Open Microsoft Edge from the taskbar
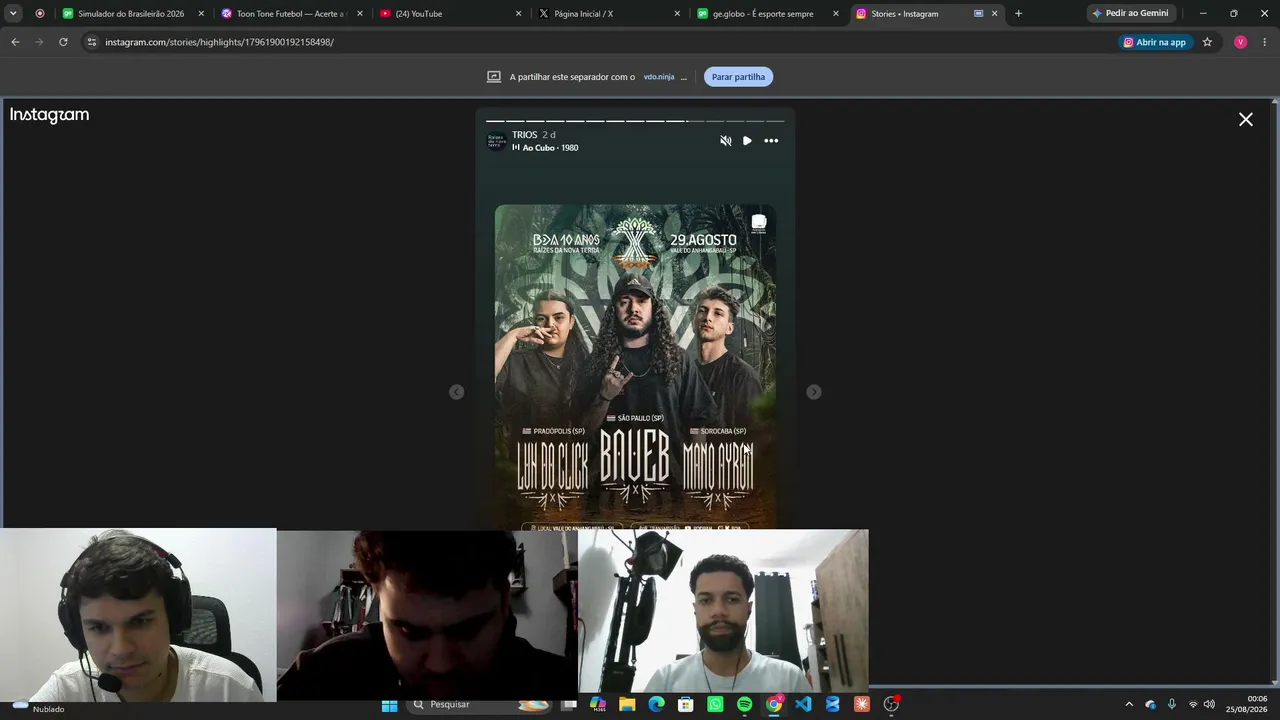This screenshot has height=720, width=1280. (x=656, y=705)
